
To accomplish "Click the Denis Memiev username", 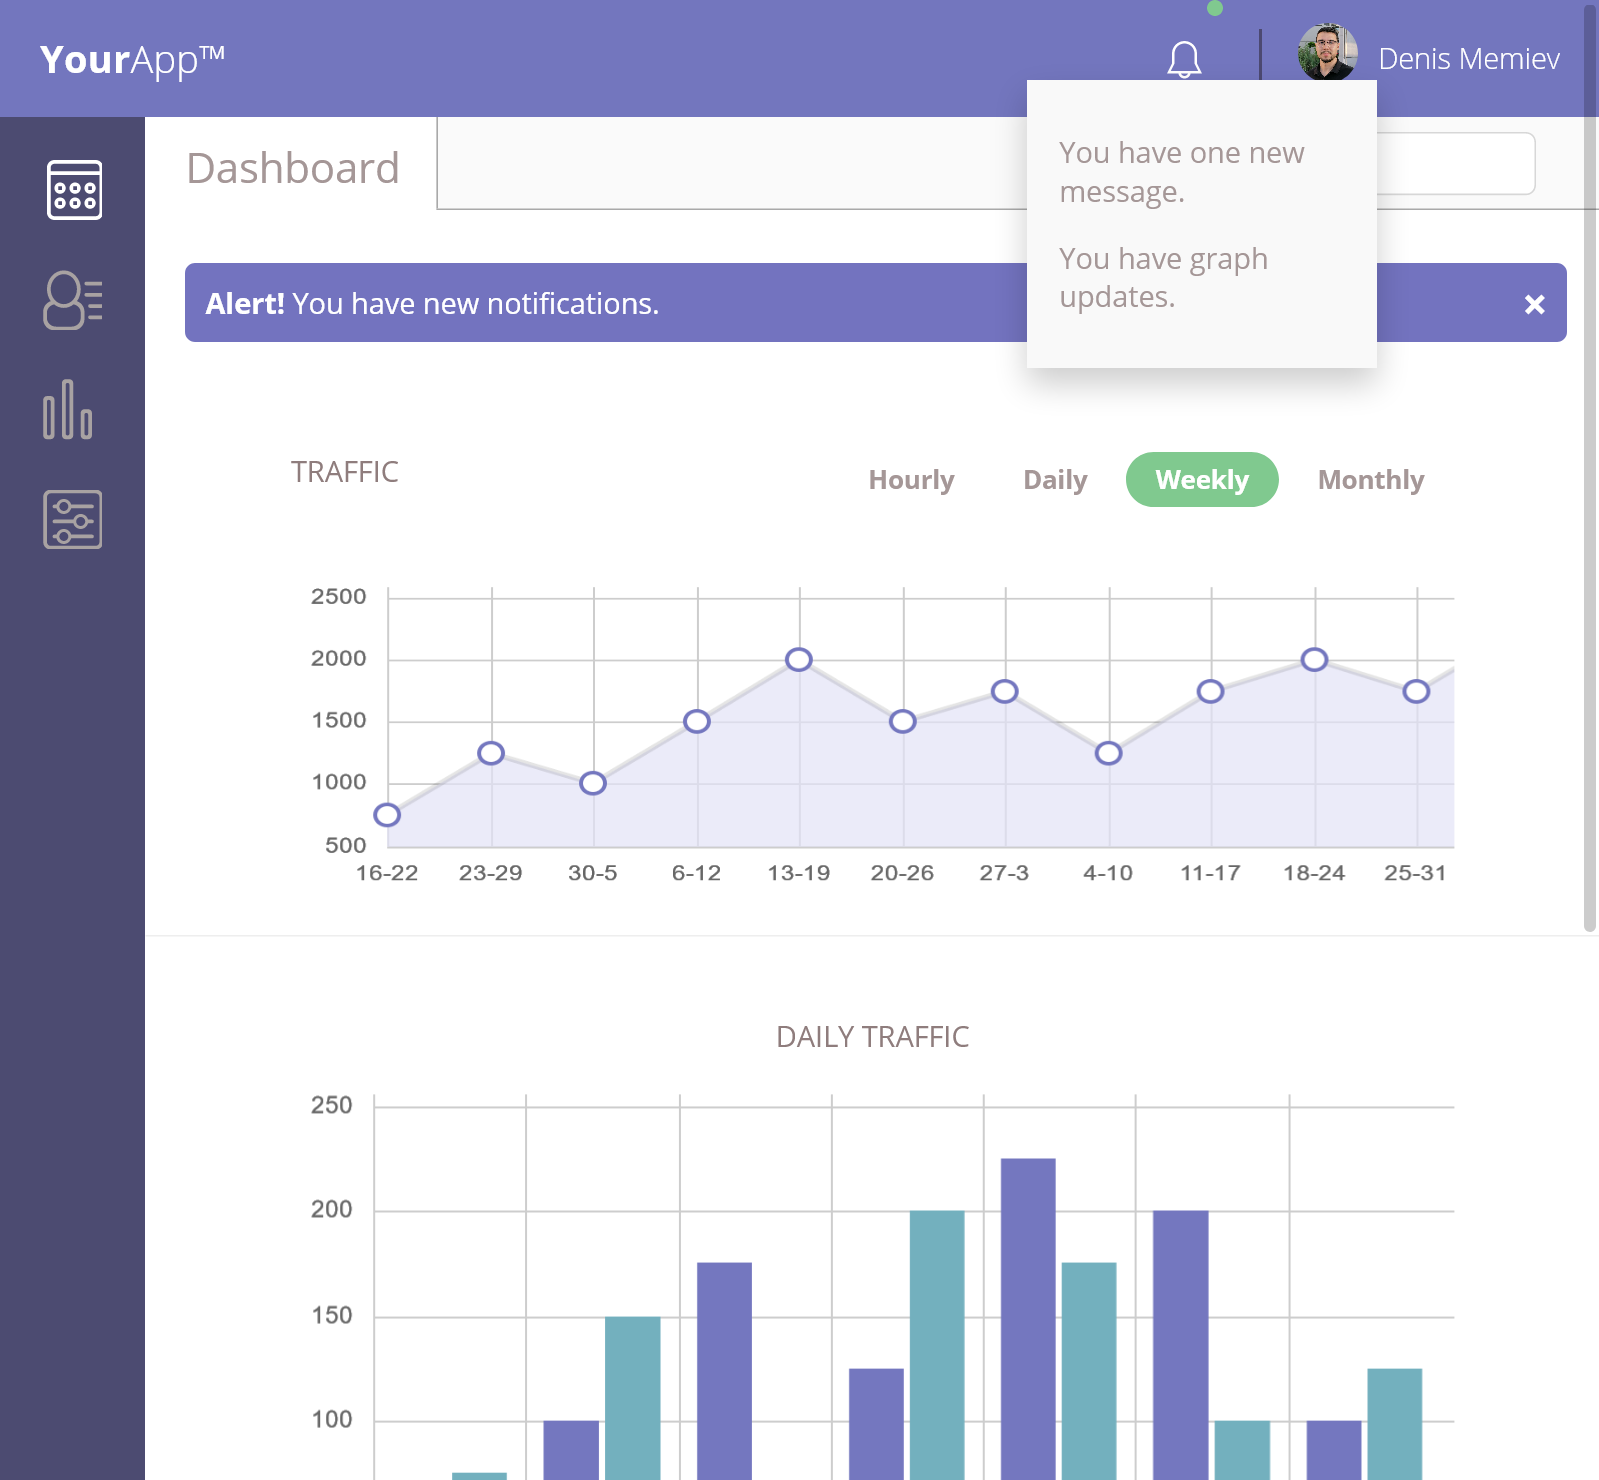I will click(x=1469, y=59).
